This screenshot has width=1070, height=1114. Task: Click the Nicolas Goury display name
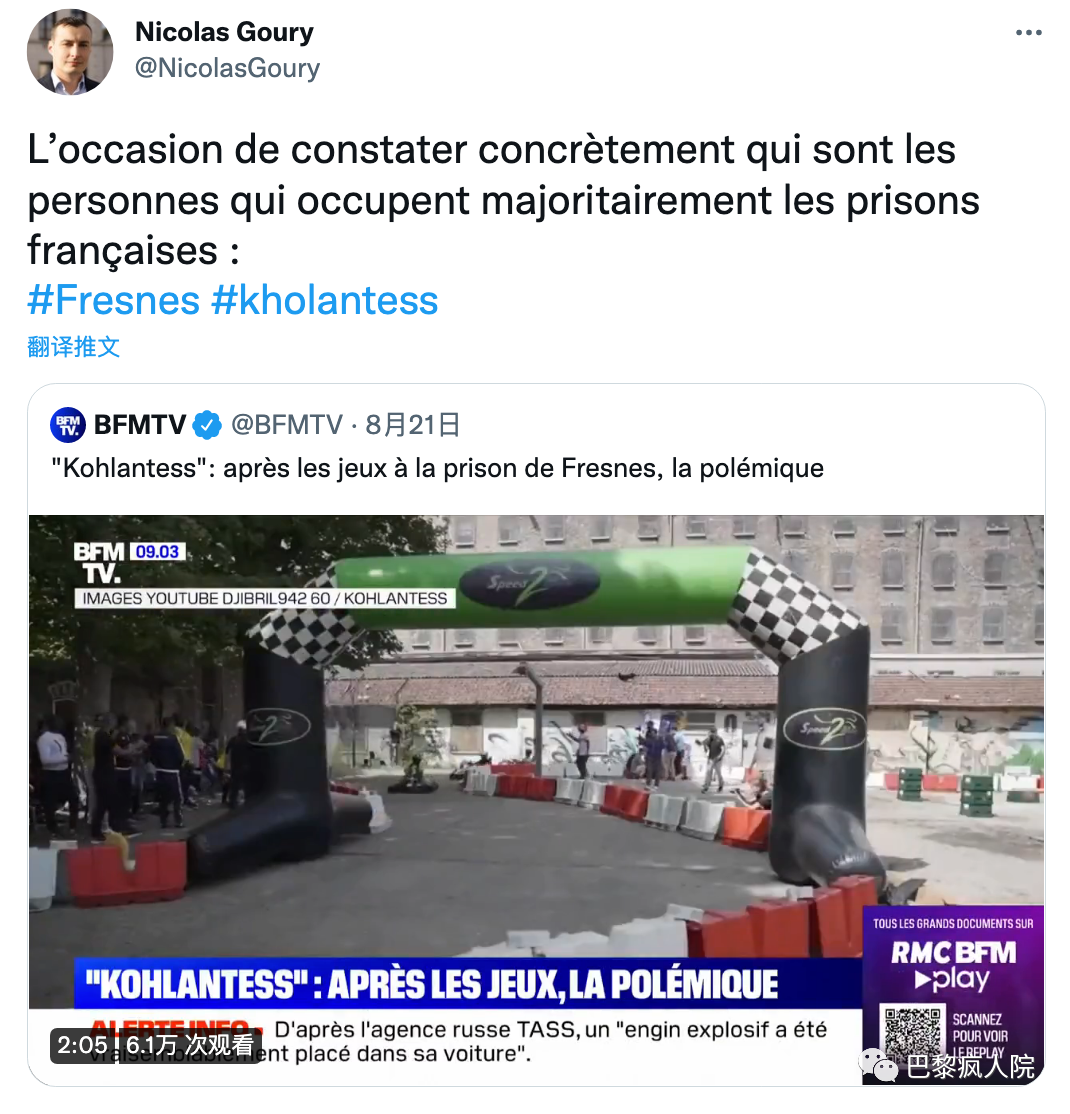point(225,32)
